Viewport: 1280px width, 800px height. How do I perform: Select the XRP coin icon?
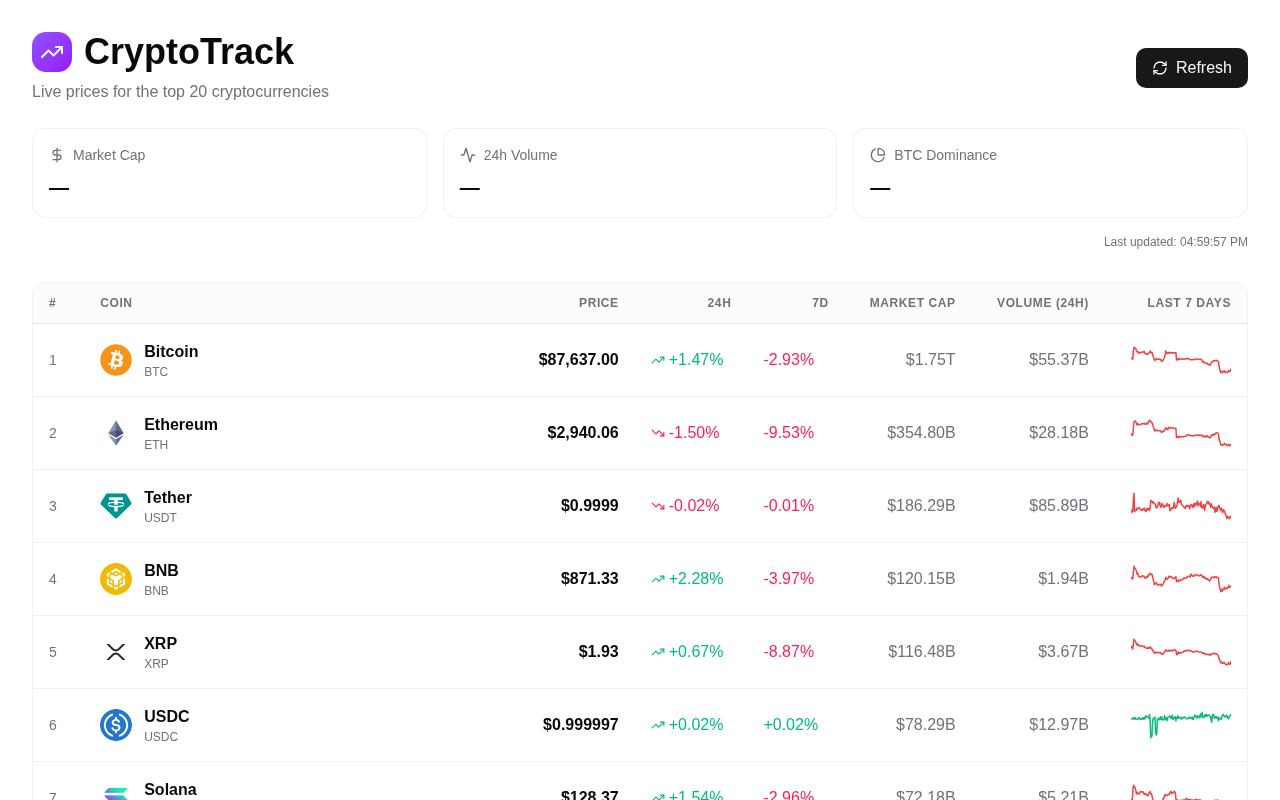(x=115, y=652)
